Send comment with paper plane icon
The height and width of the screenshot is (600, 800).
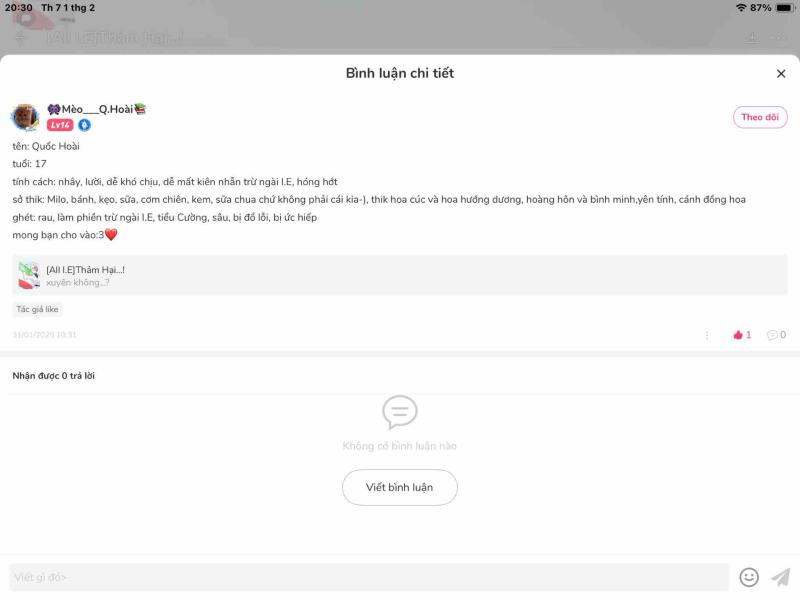(x=781, y=578)
